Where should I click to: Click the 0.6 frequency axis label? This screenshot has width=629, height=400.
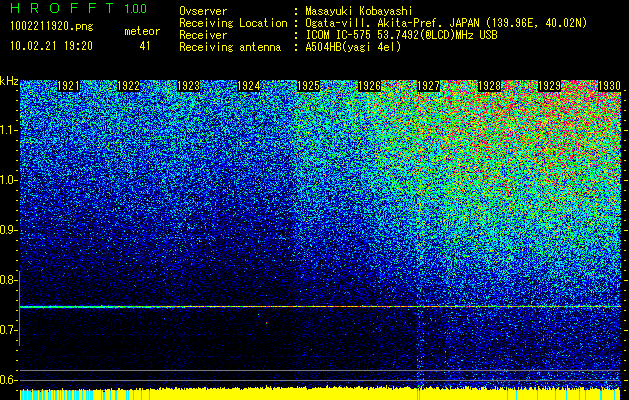pyautogui.click(x=9, y=380)
